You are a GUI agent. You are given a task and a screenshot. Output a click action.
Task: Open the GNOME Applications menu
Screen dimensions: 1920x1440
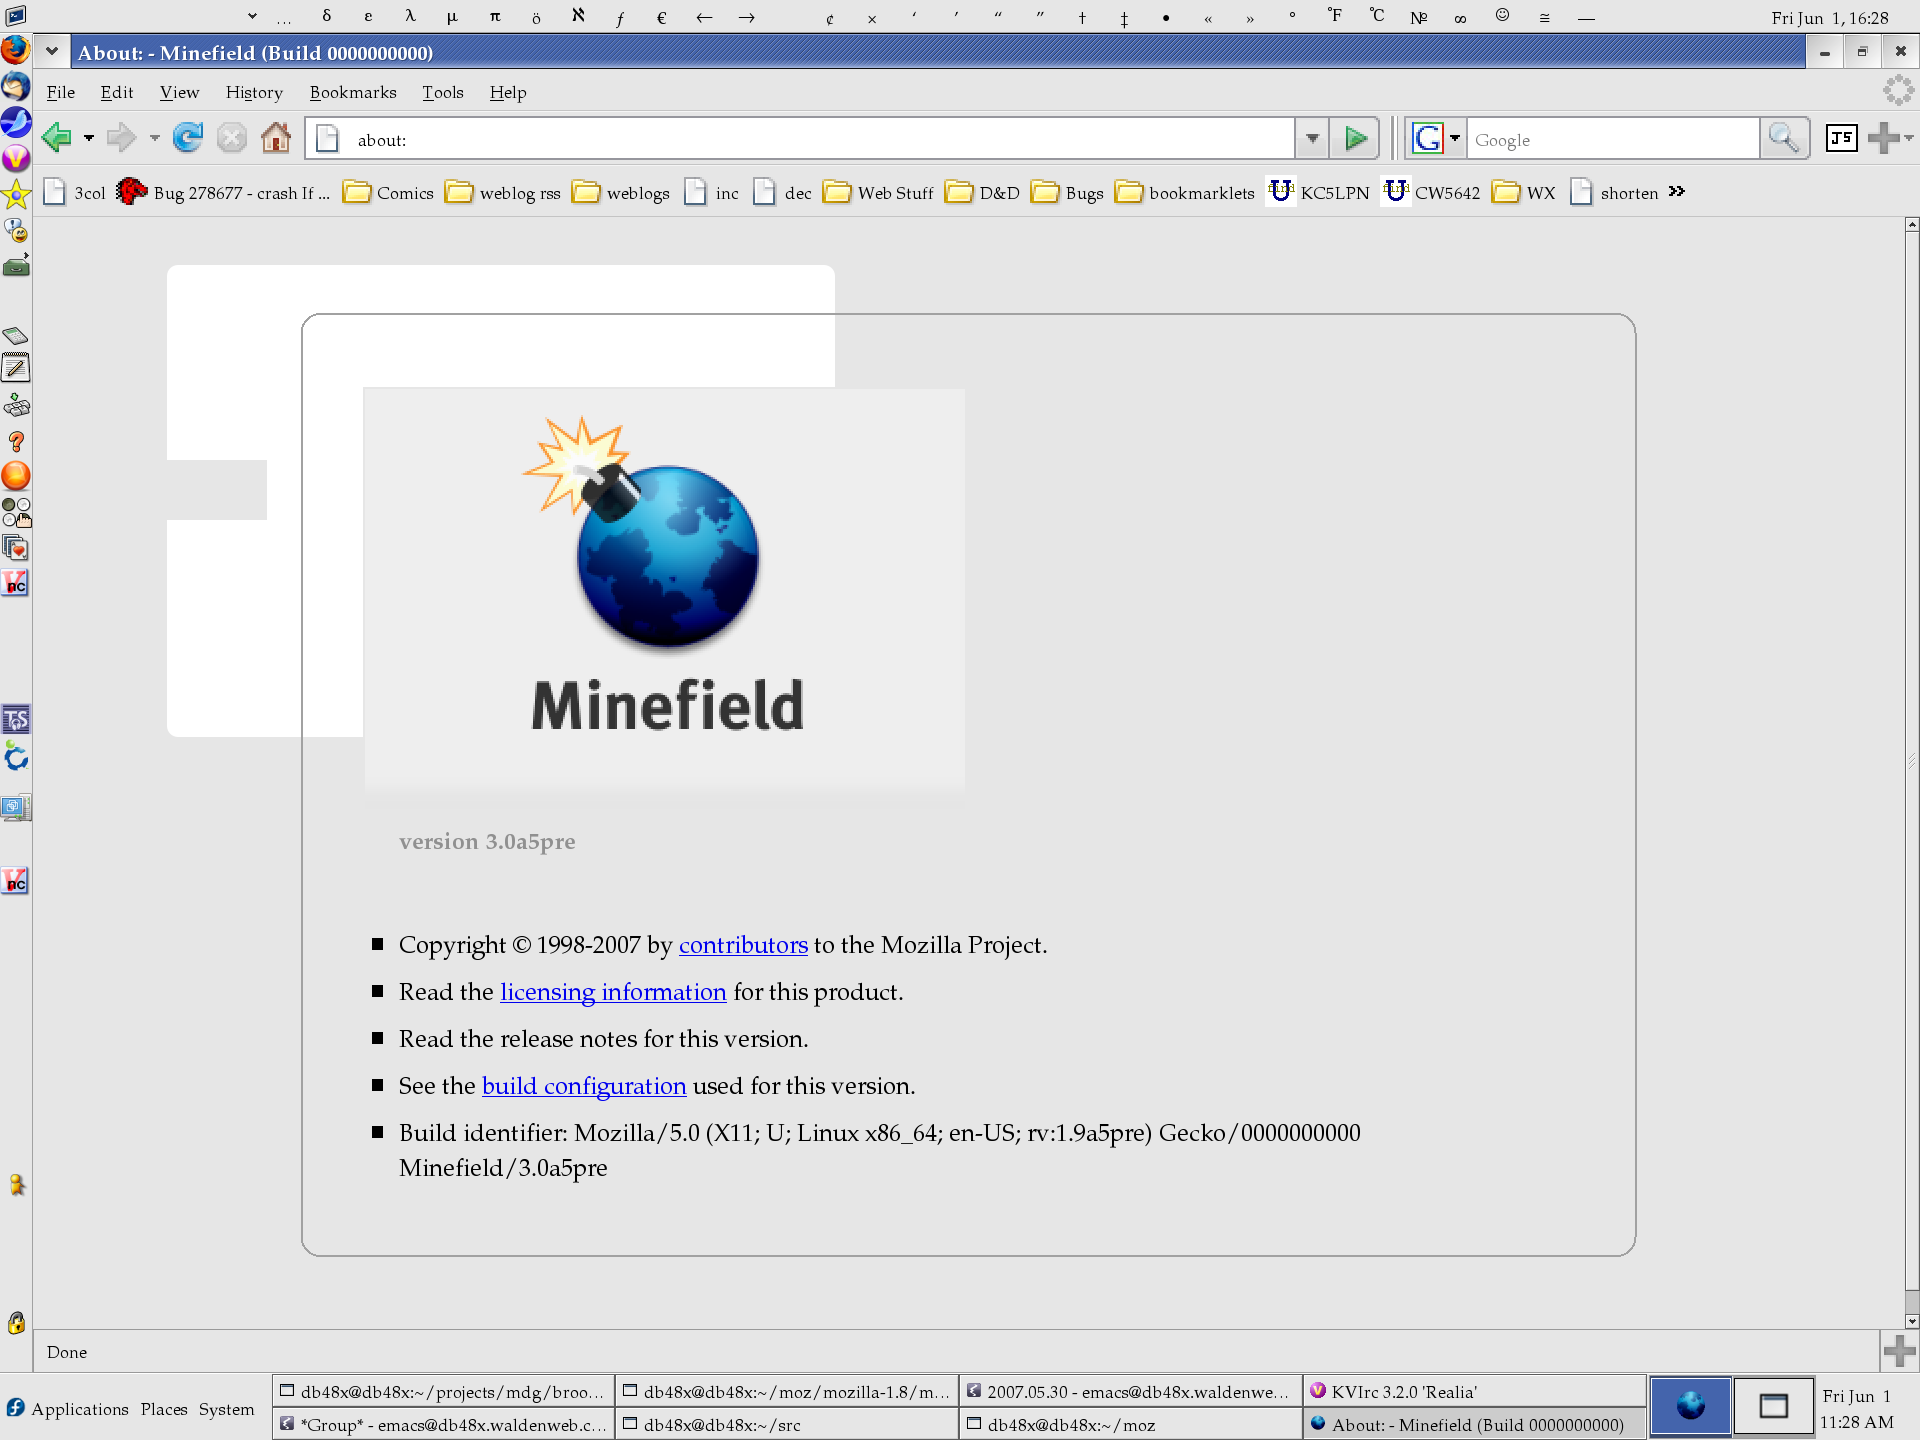click(68, 1408)
